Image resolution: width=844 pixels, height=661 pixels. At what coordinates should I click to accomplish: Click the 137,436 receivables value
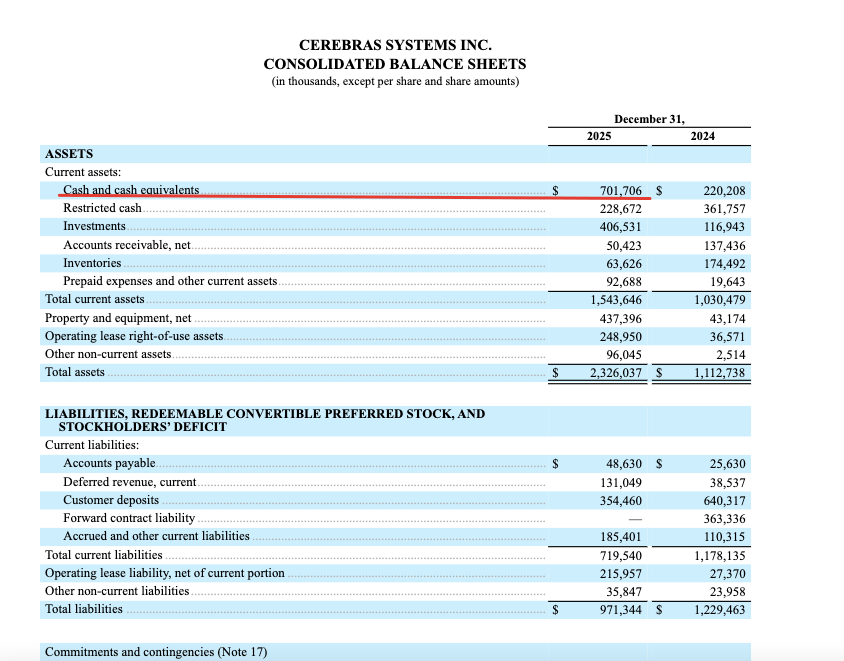[724, 246]
